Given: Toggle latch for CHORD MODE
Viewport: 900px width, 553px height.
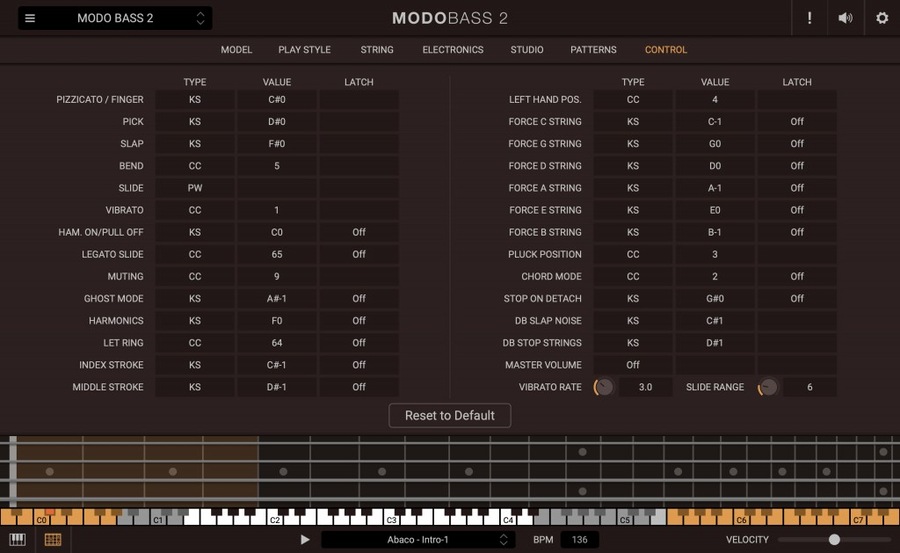Looking at the screenshot, I should point(797,277).
